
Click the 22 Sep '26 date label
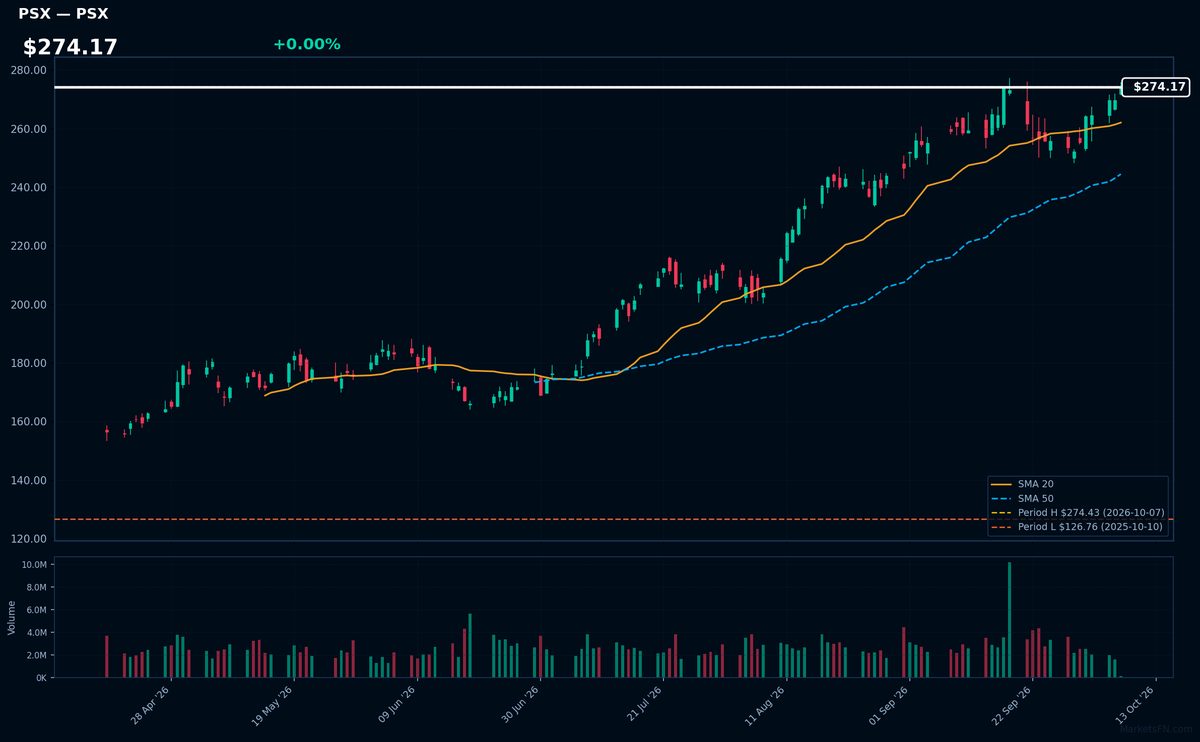tap(1012, 704)
